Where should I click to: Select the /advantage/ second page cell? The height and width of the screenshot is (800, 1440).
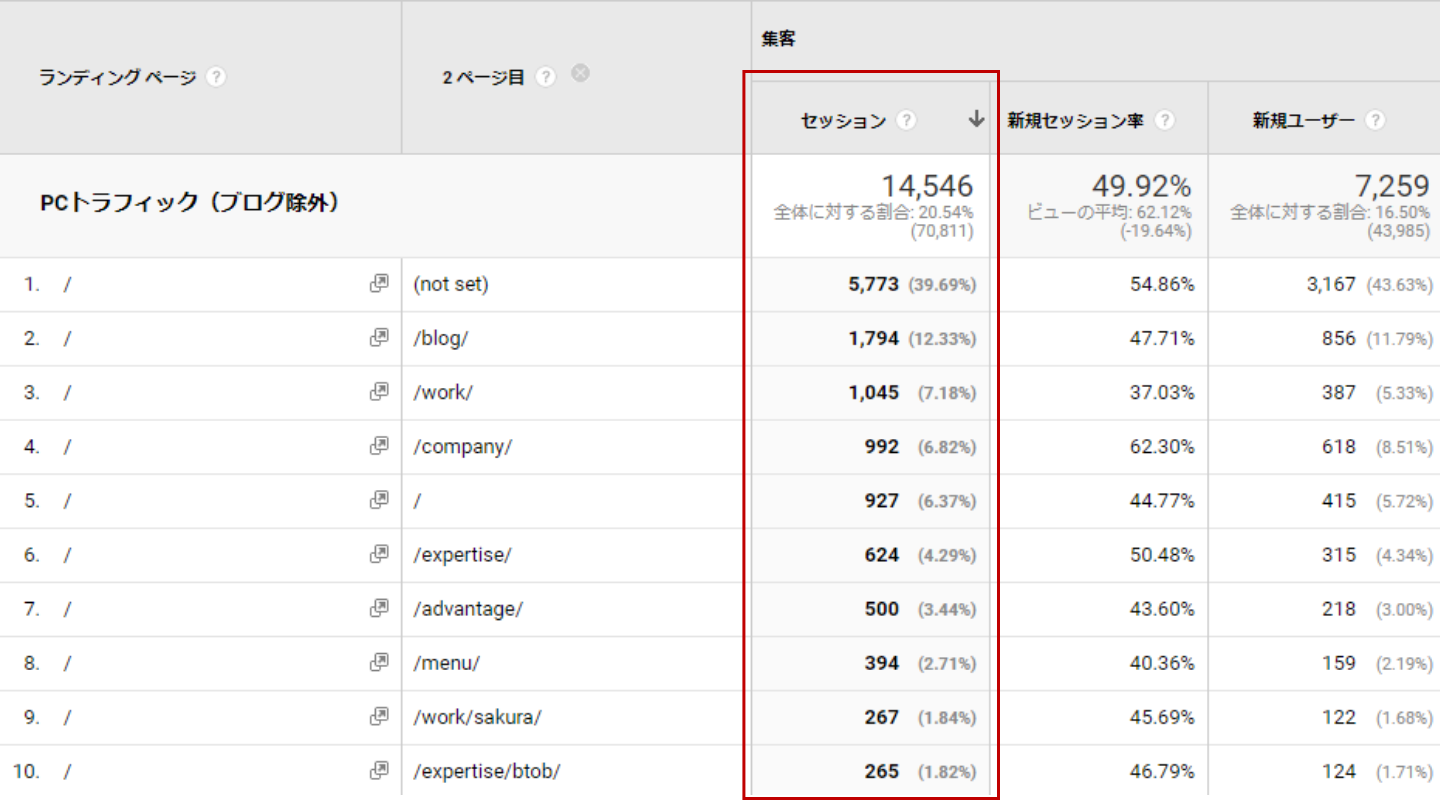point(468,608)
